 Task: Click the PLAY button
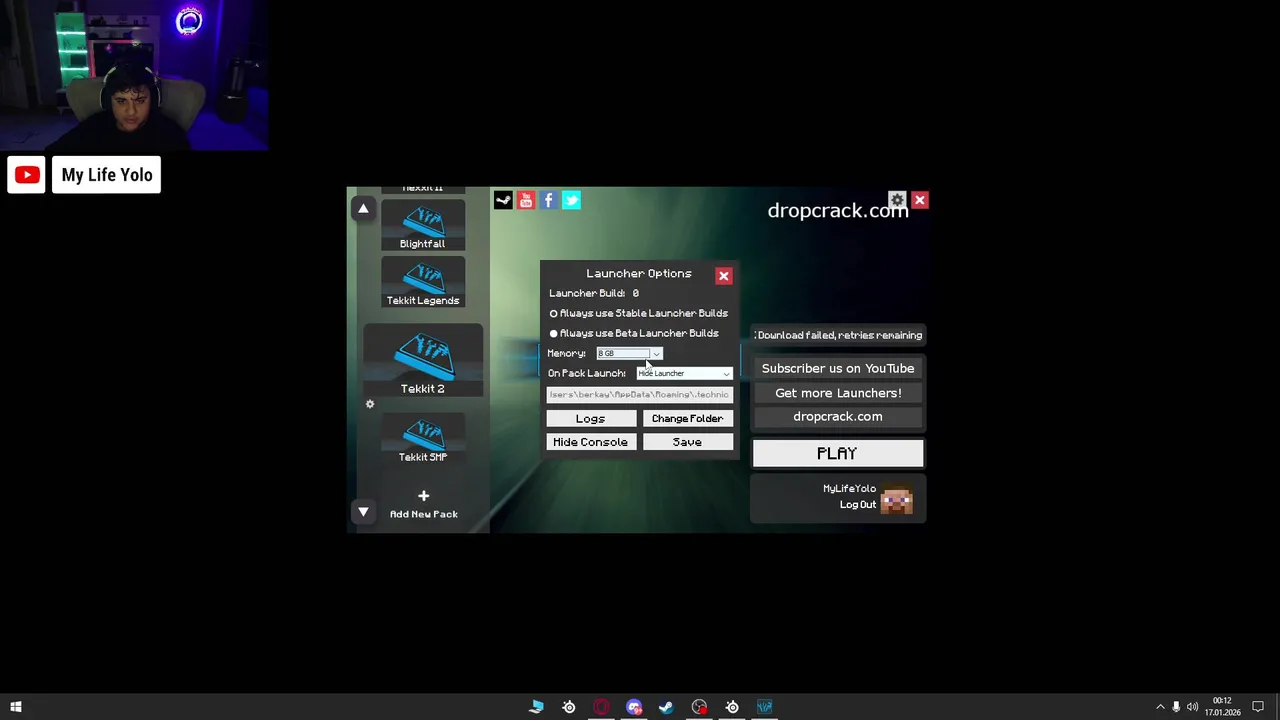[x=838, y=453]
